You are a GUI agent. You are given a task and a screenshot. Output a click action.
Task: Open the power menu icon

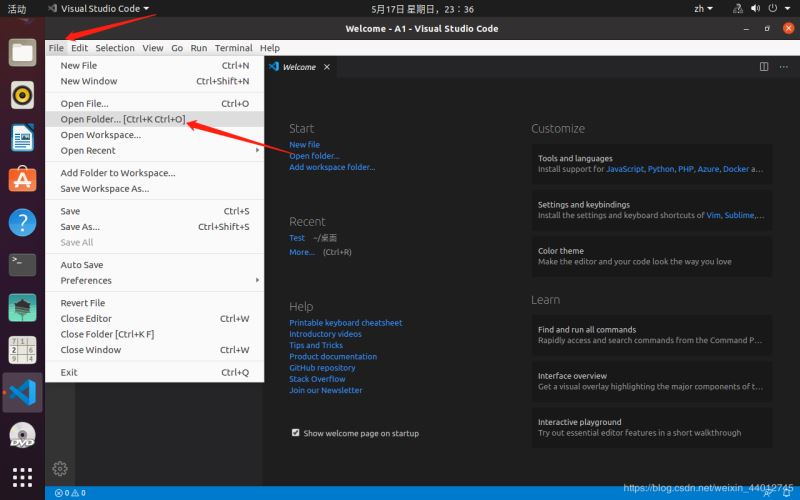[773, 9]
